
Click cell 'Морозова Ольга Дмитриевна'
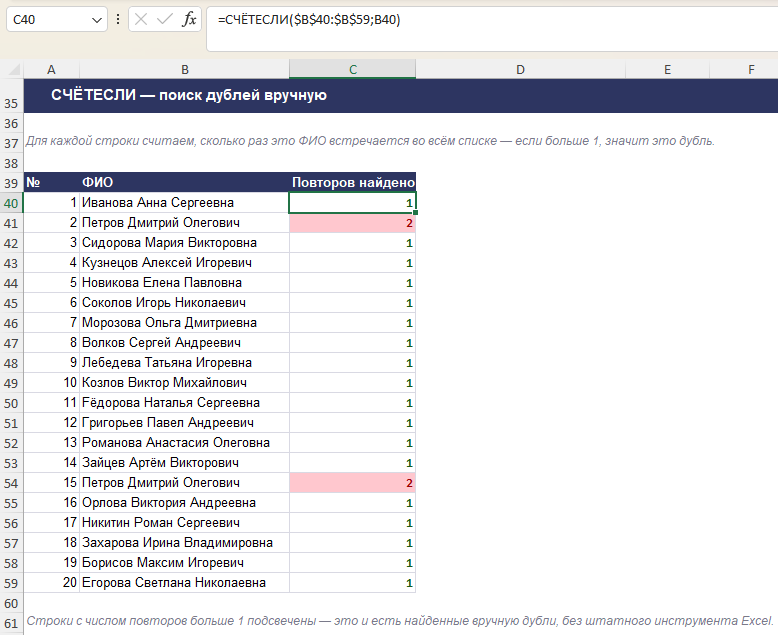(x=185, y=322)
